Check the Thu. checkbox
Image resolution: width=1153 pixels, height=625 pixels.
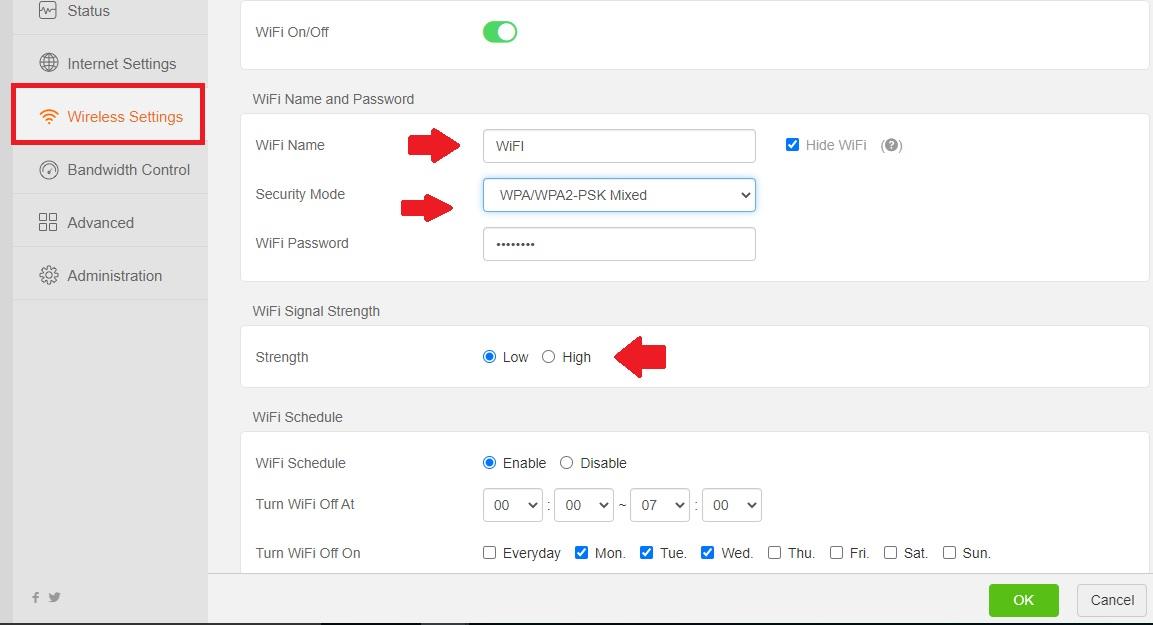pyautogui.click(x=774, y=552)
